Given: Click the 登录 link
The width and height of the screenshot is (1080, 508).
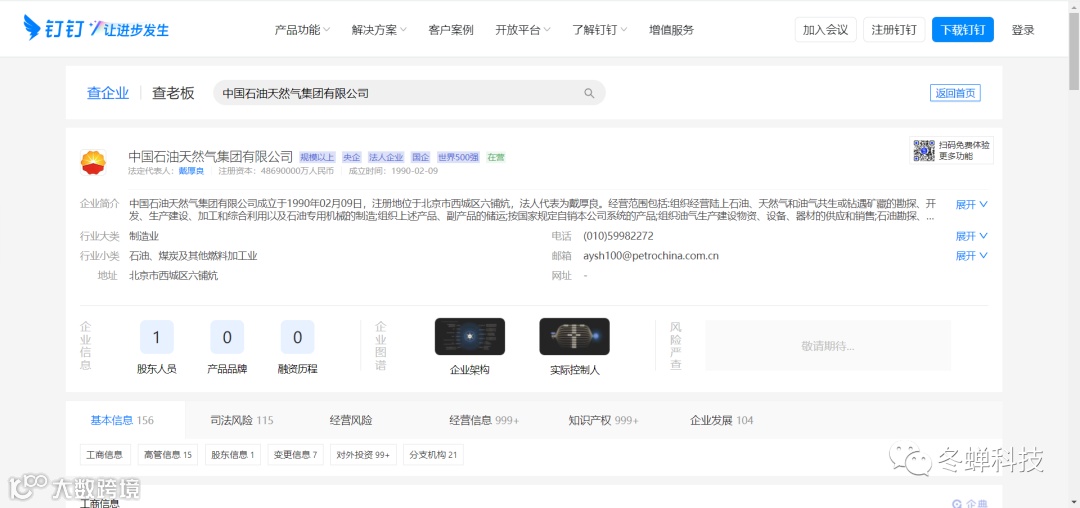Looking at the screenshot, I should point(1023,30).
